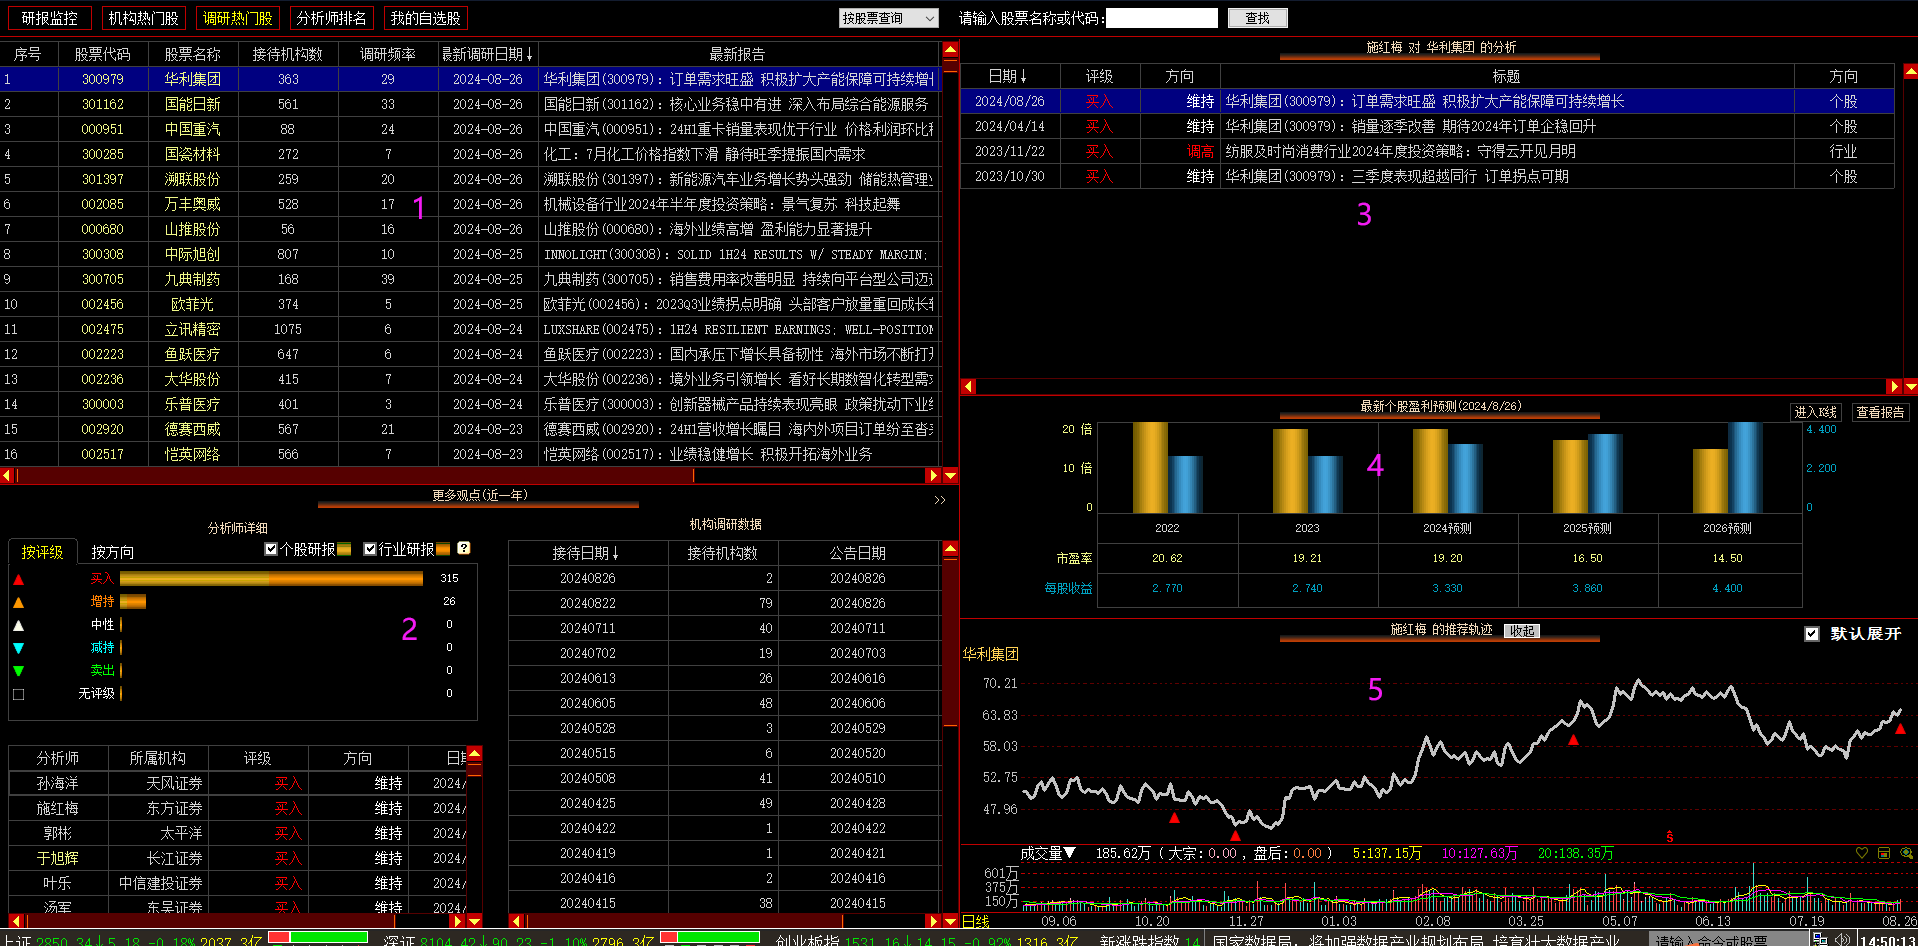1918x946 pixels.
Task: Click the cyan 减持 down-triangle icon
Action: pos(18,648)
